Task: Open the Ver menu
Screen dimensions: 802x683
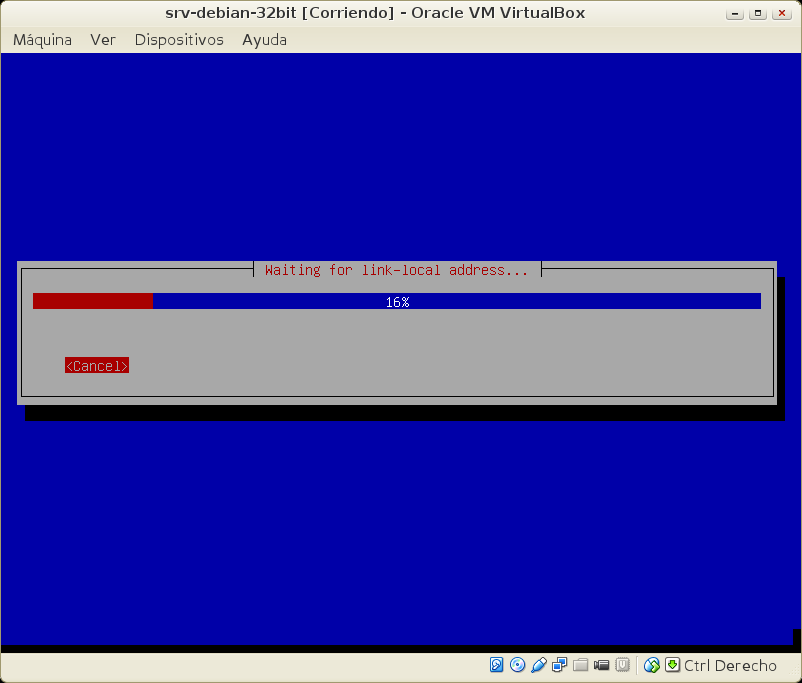Action: tap(103, 40)
